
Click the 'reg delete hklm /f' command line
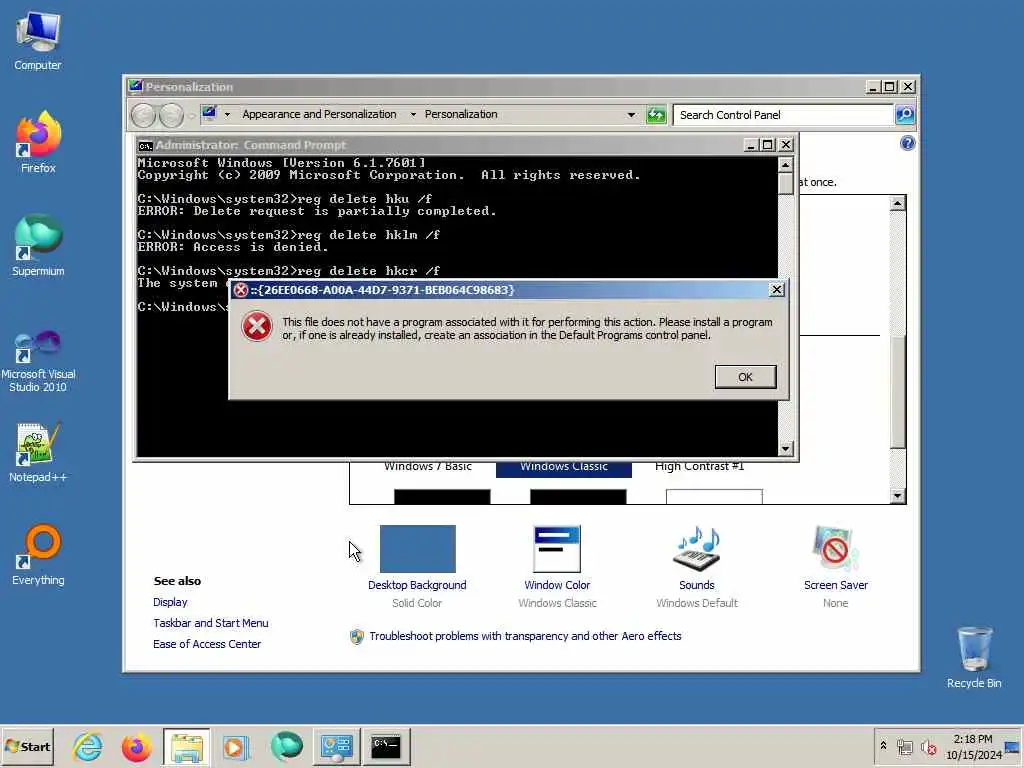coord(289,234)
